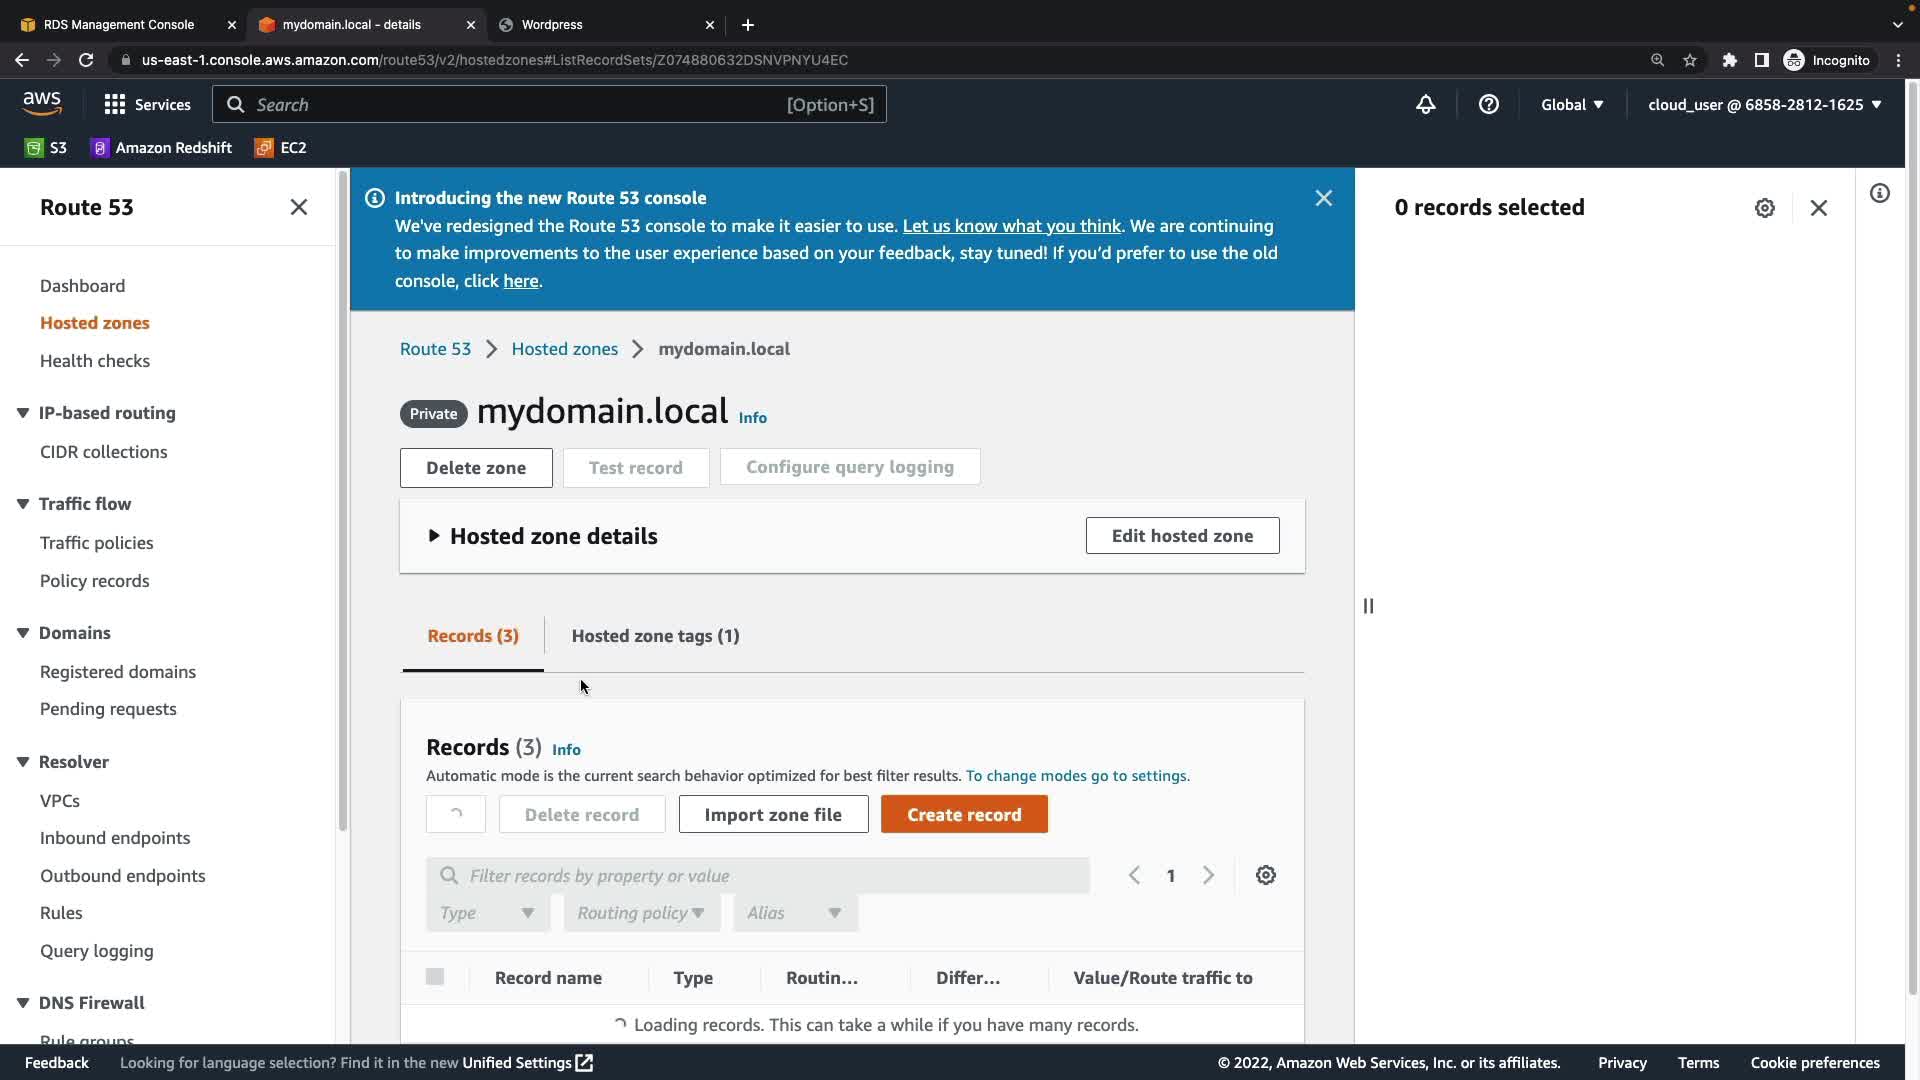Click the Create record button
Viewport: 1920px width, 1080px height.
tap(964, 815)
